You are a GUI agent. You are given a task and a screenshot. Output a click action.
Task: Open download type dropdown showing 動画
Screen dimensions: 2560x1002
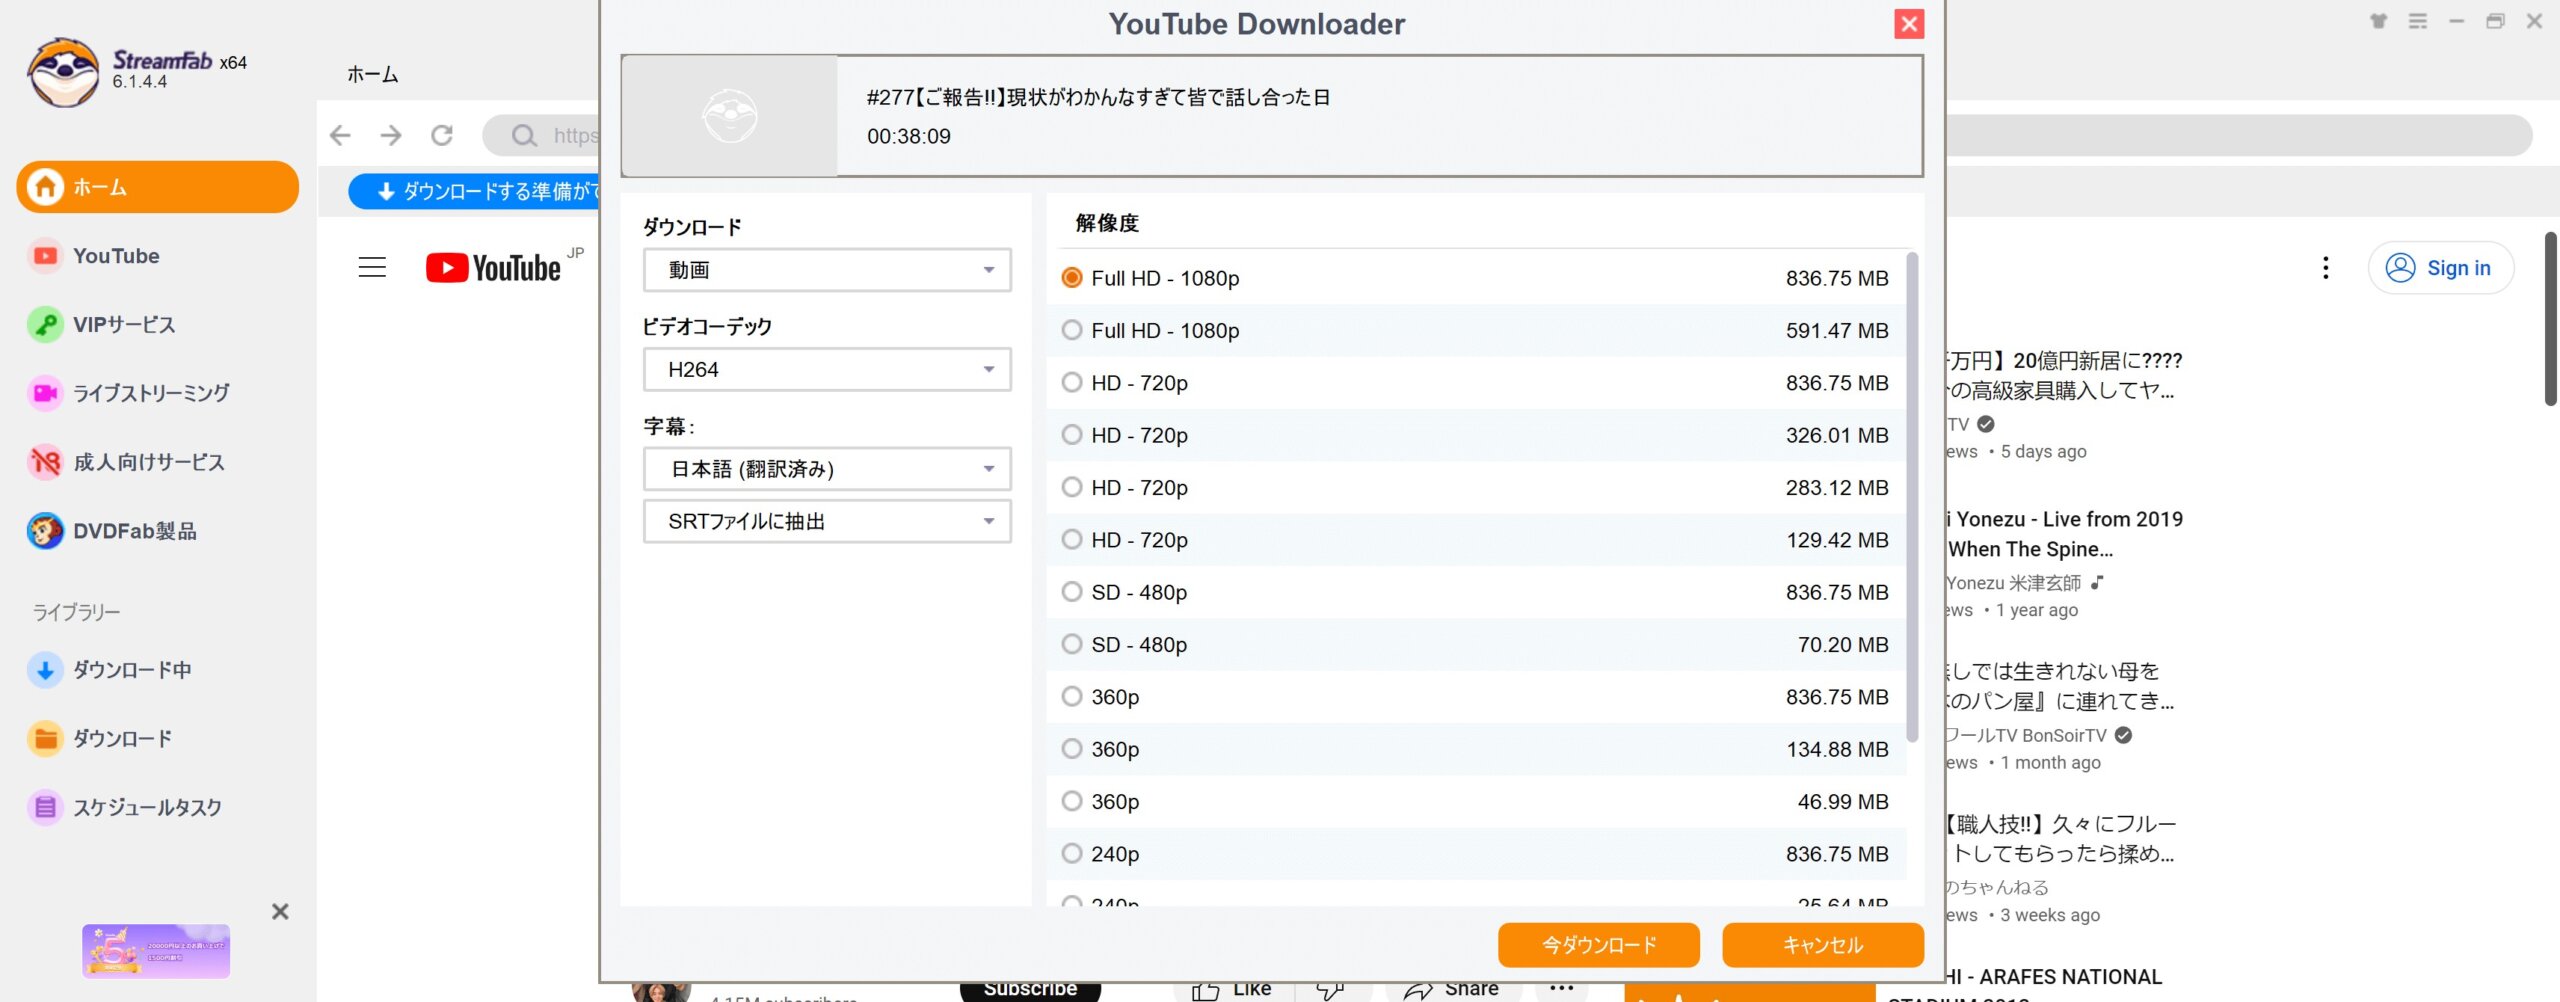coord(827,270)
